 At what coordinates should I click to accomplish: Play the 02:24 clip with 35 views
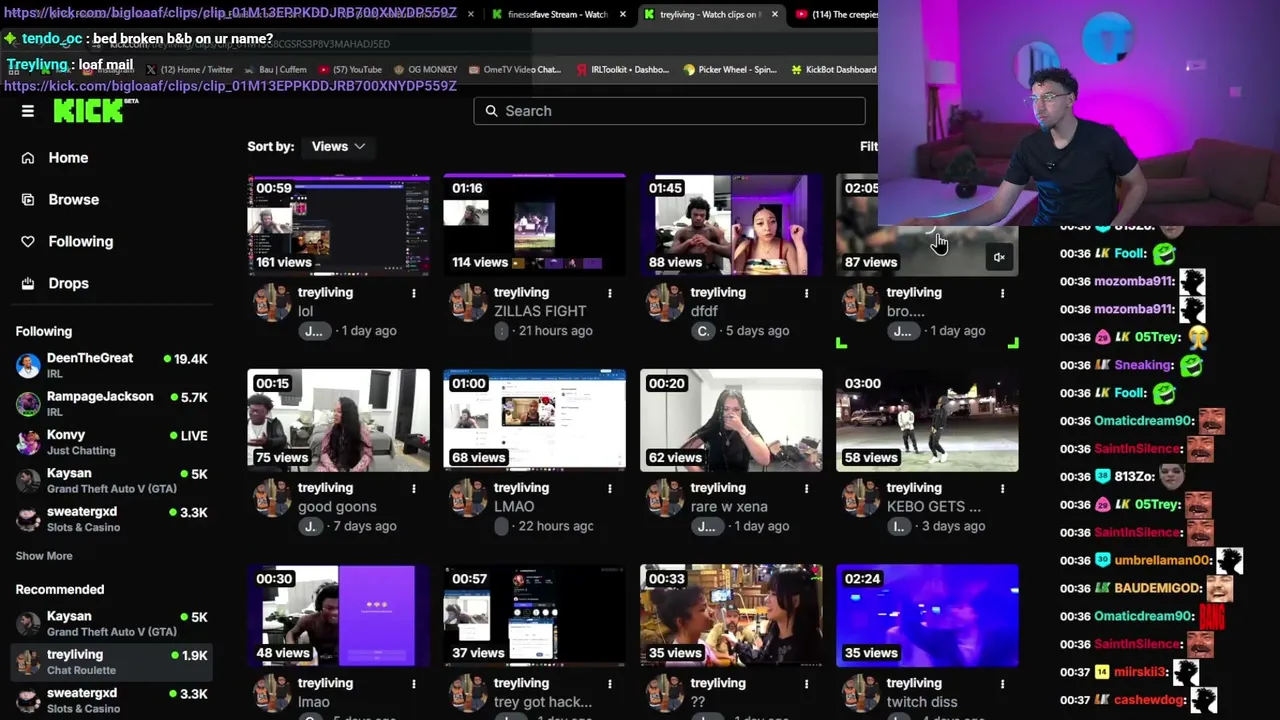927,616
